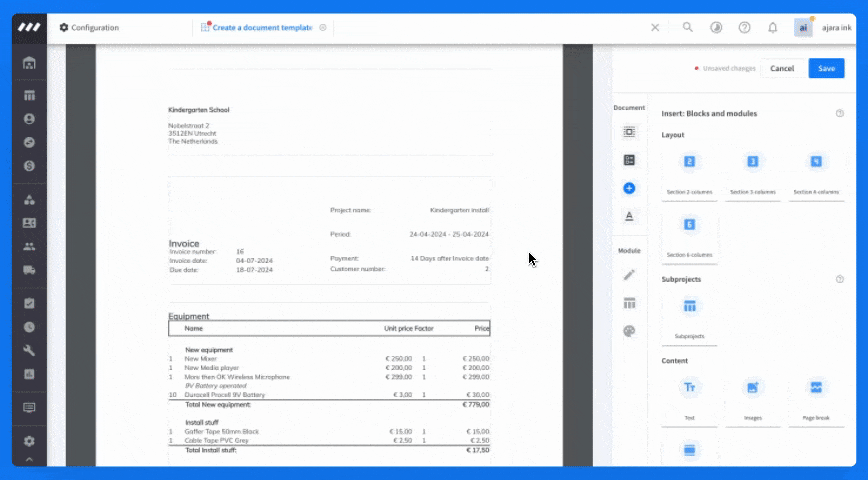Image resolution: width=868 pixels, height=480 pixels.
Task: Insert a Text content block
Action: pyautogui.click(x=689, y=399)
